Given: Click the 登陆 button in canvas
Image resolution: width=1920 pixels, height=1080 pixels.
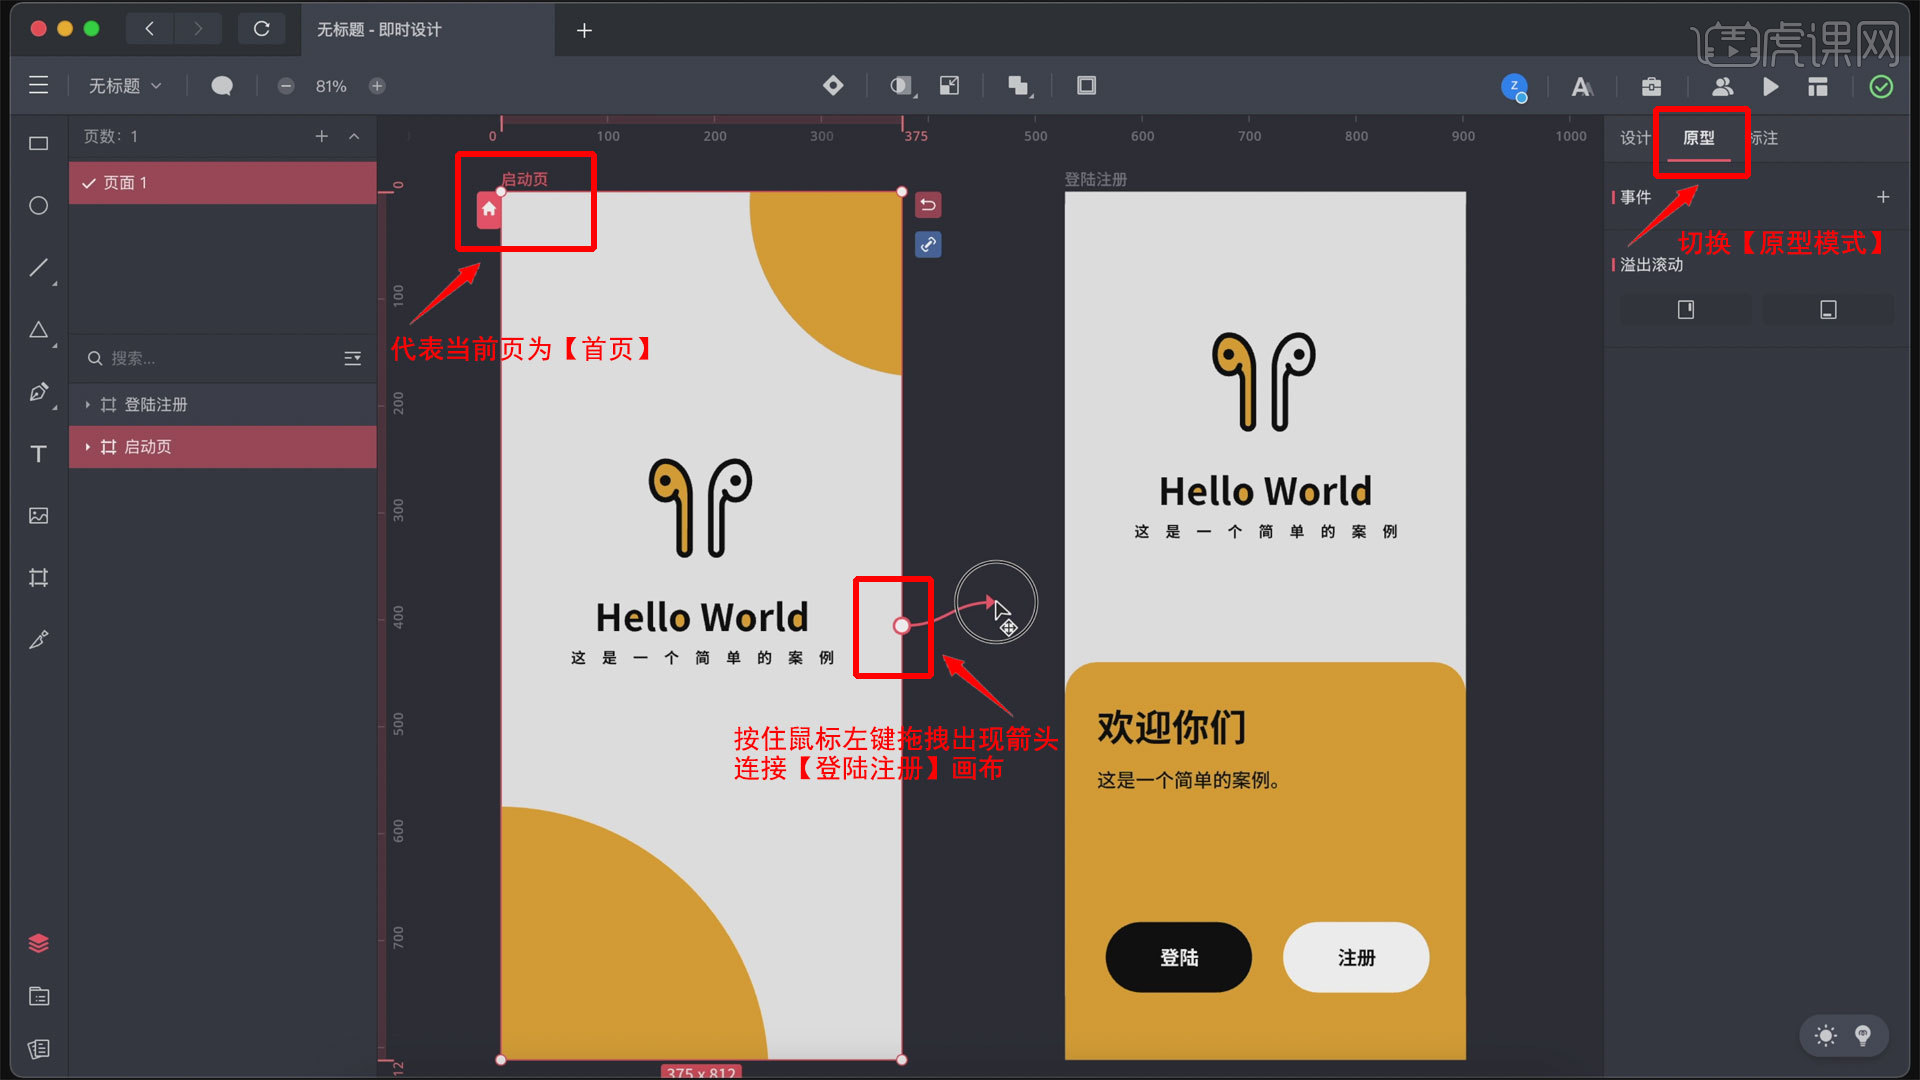Looking at the screenshot, I should pos(1179,958).
